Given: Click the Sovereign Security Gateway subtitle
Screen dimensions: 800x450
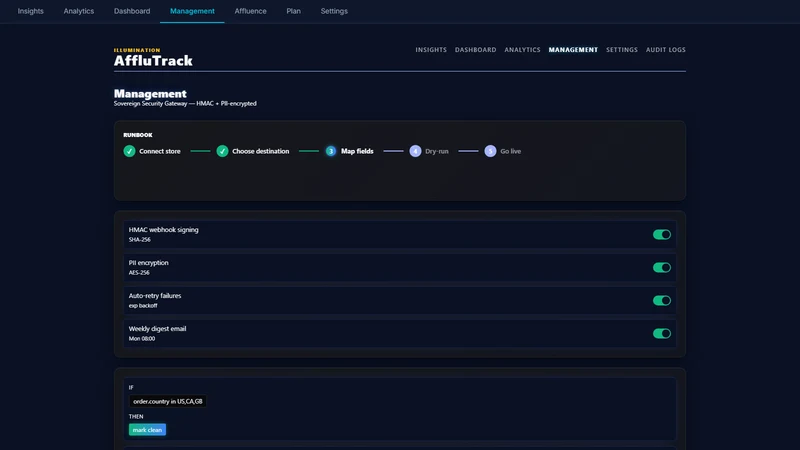Looking at the screenshot, I should click(185, 104).
